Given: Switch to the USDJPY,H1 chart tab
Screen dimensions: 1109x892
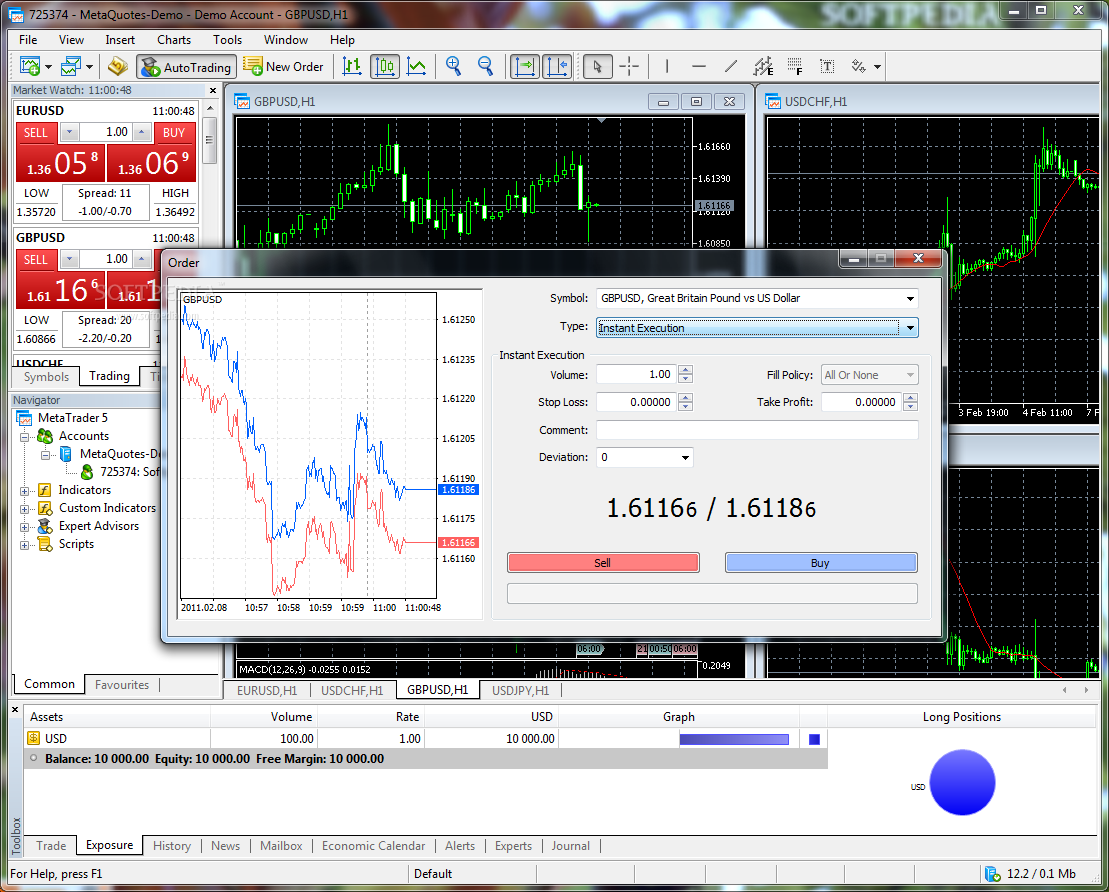Looking at the screenshot, I should coord(521,690).
